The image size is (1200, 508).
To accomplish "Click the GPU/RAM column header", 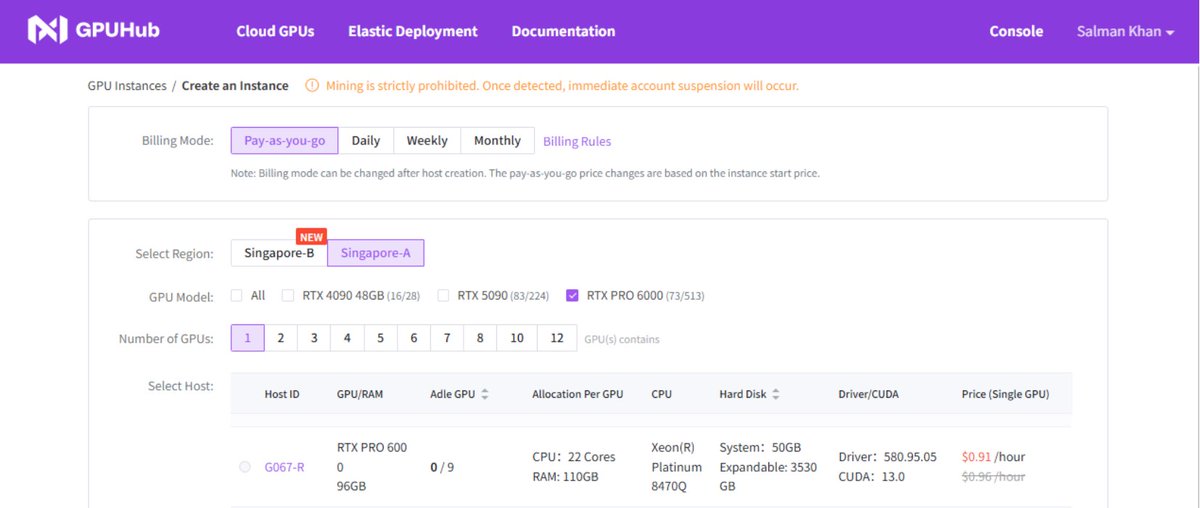I will [360, 394].
